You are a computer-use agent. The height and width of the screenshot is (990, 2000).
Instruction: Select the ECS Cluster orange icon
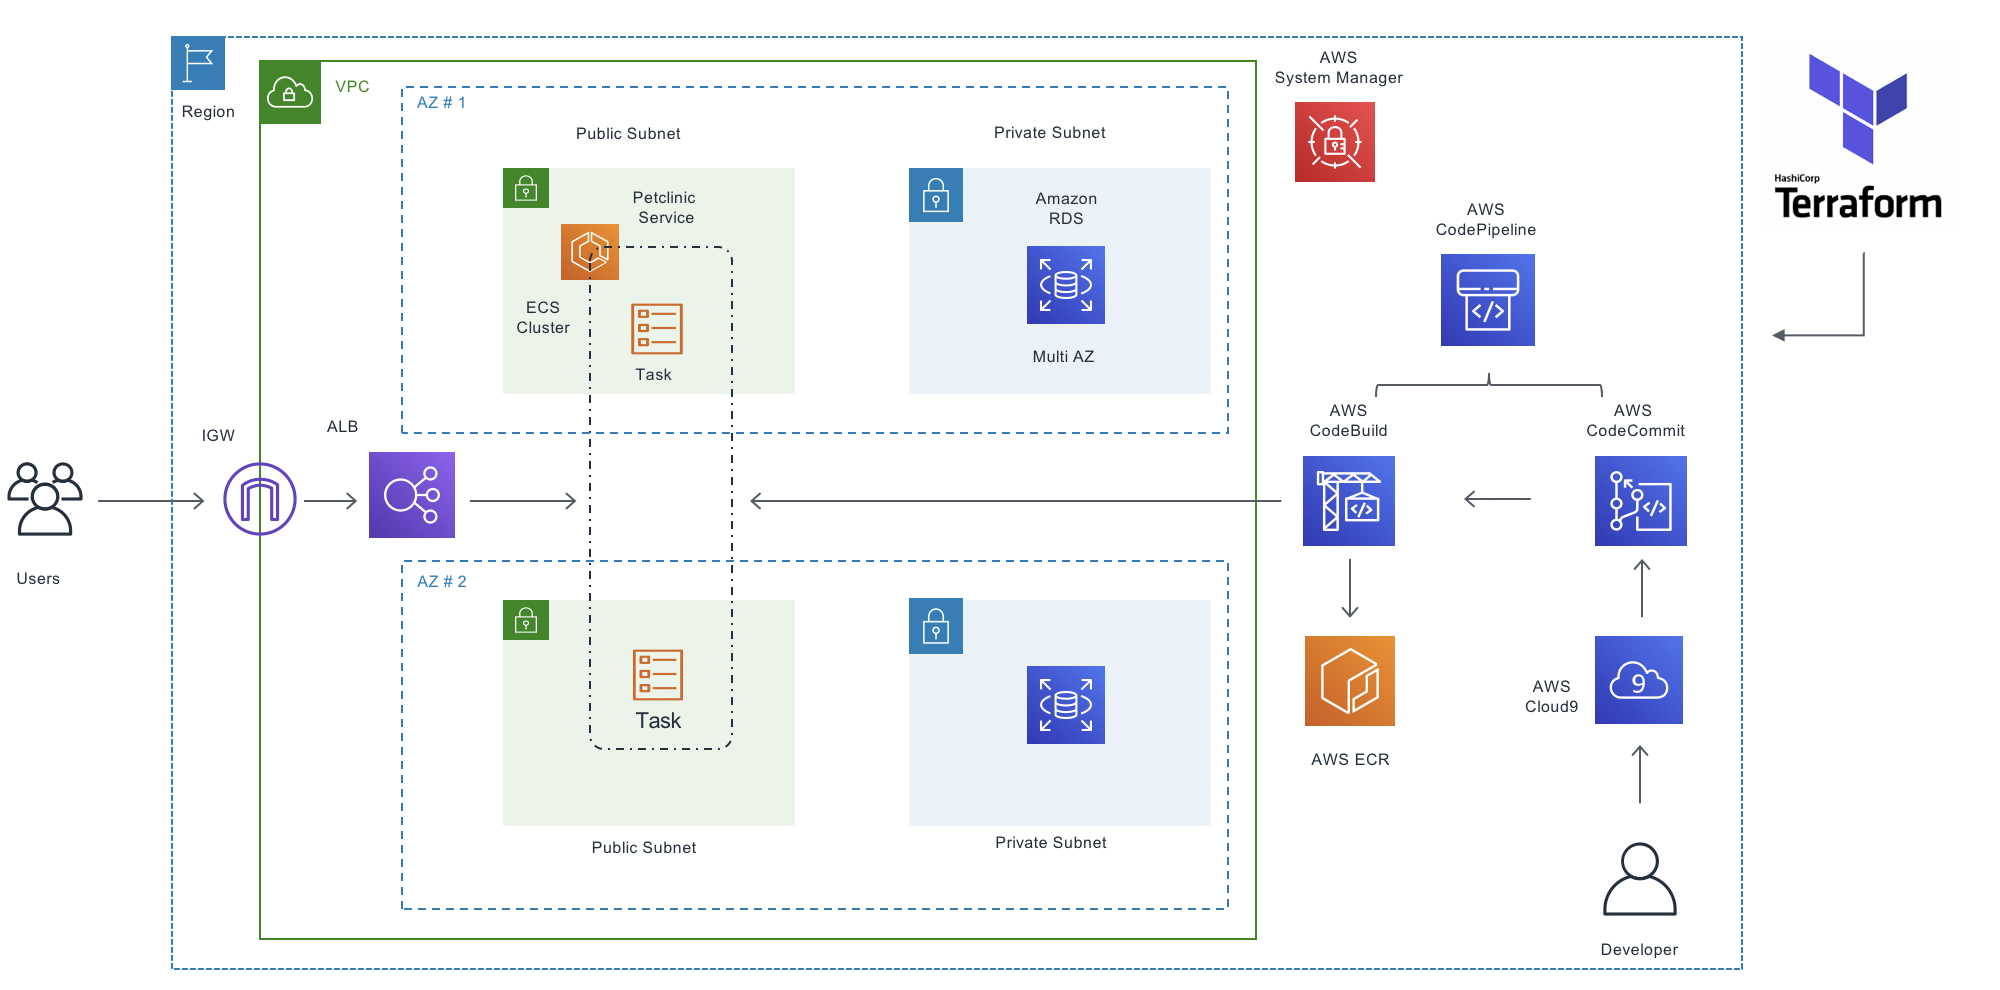(x=590, y=251)
